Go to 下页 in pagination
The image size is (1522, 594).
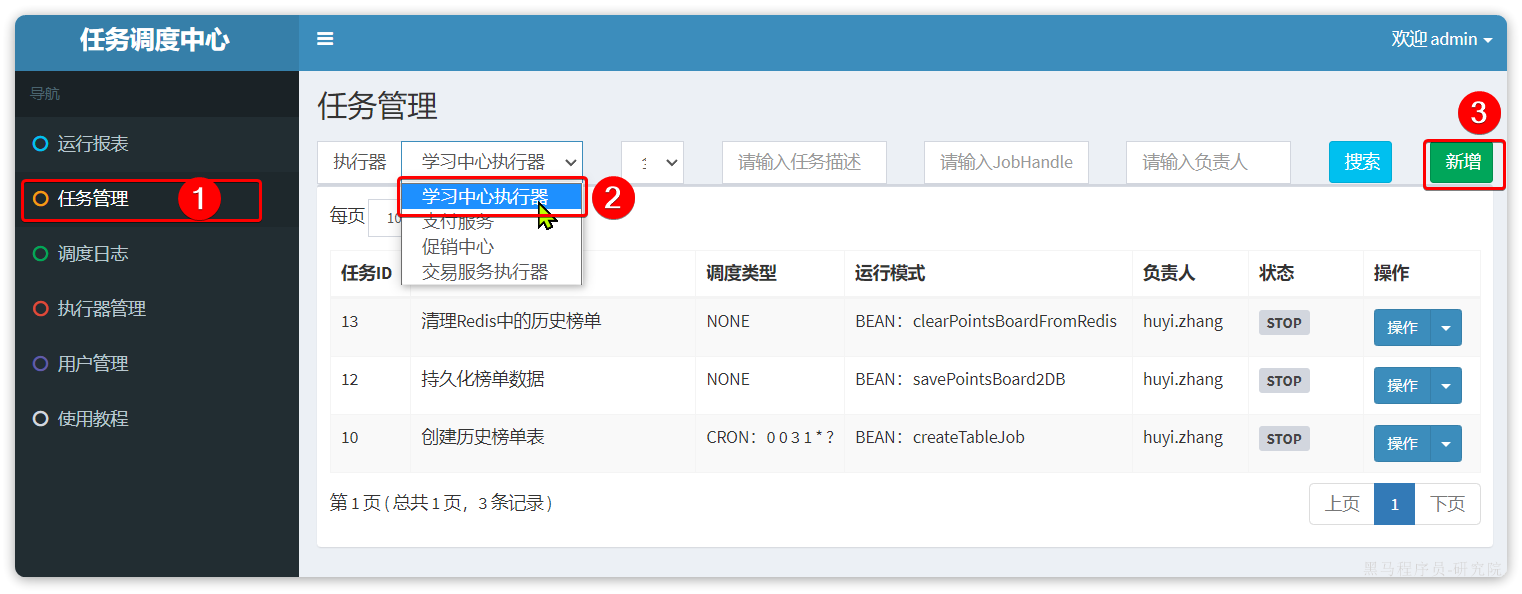click(1447, 504)
